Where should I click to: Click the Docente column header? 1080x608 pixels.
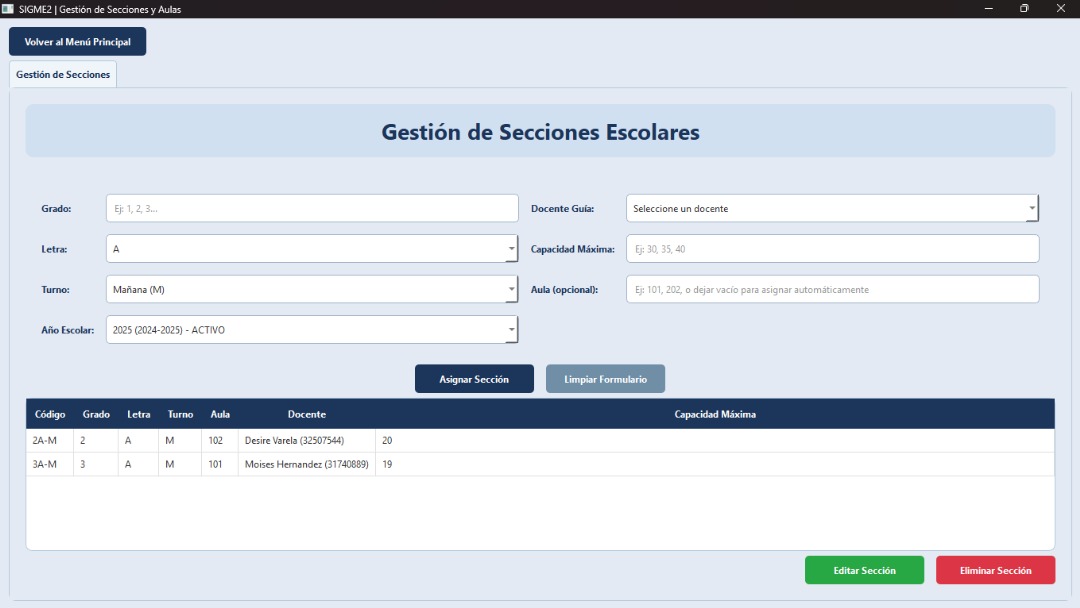coord(306,414)
